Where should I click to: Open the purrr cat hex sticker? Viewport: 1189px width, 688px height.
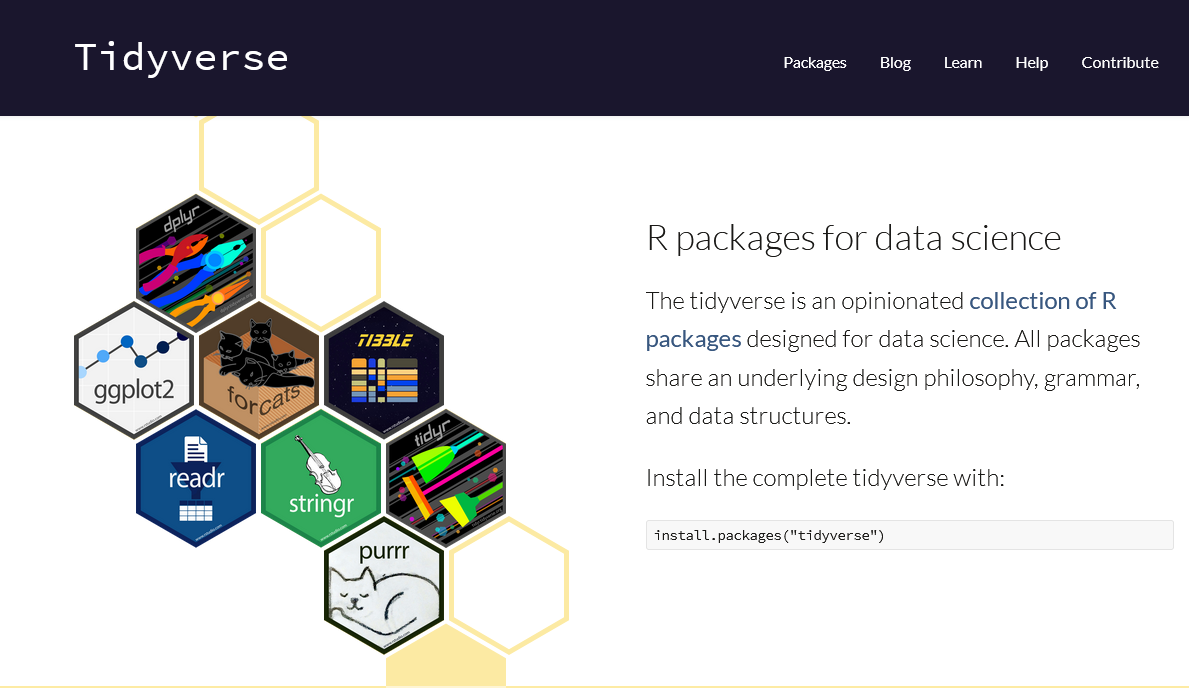click(x=384, y=586)
